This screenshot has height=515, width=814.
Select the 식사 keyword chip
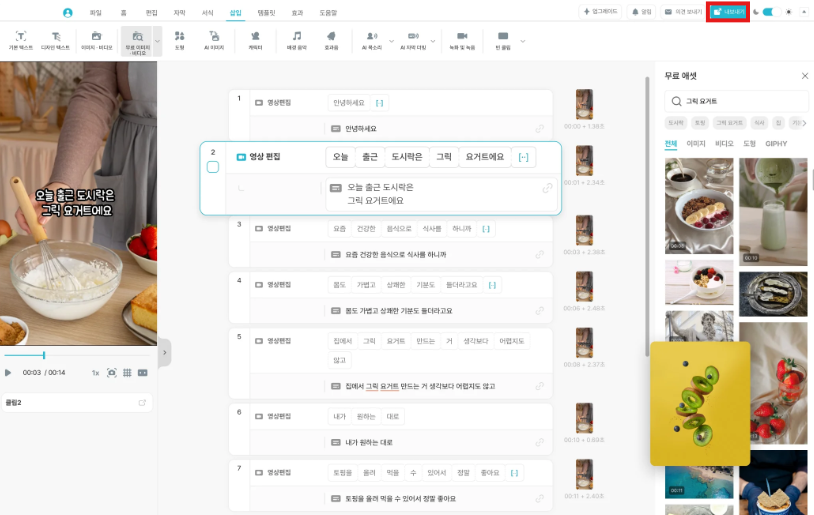pos(759,123)
